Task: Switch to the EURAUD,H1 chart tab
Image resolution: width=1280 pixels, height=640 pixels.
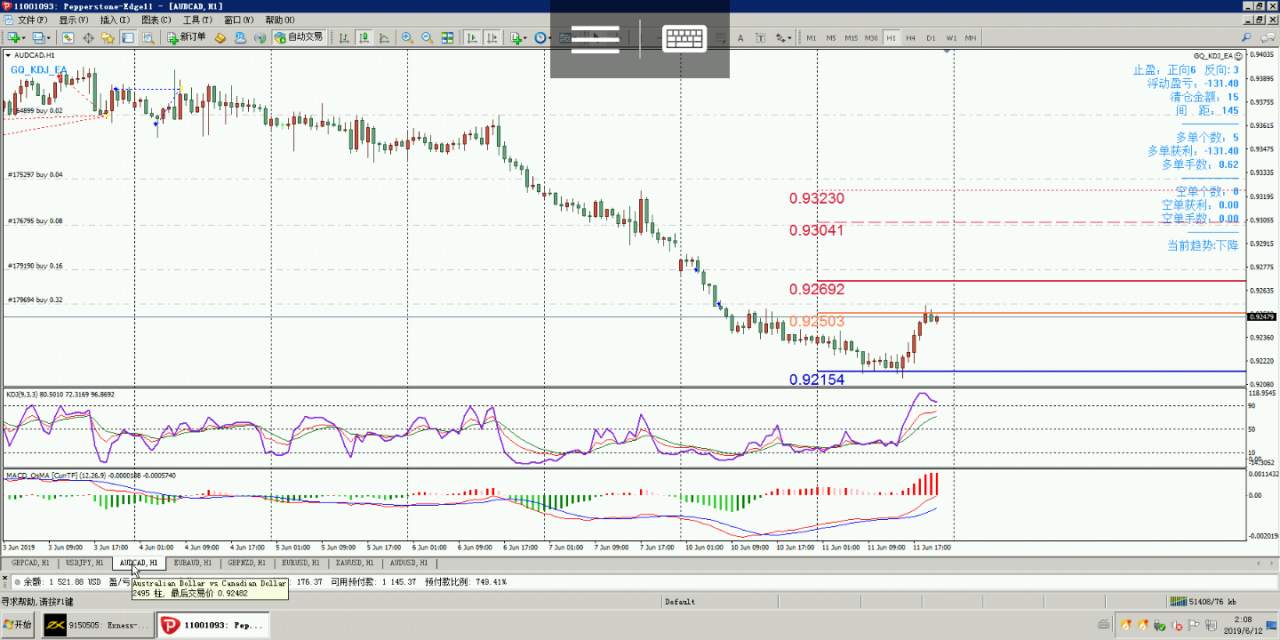Action: [x=192, y=563]
